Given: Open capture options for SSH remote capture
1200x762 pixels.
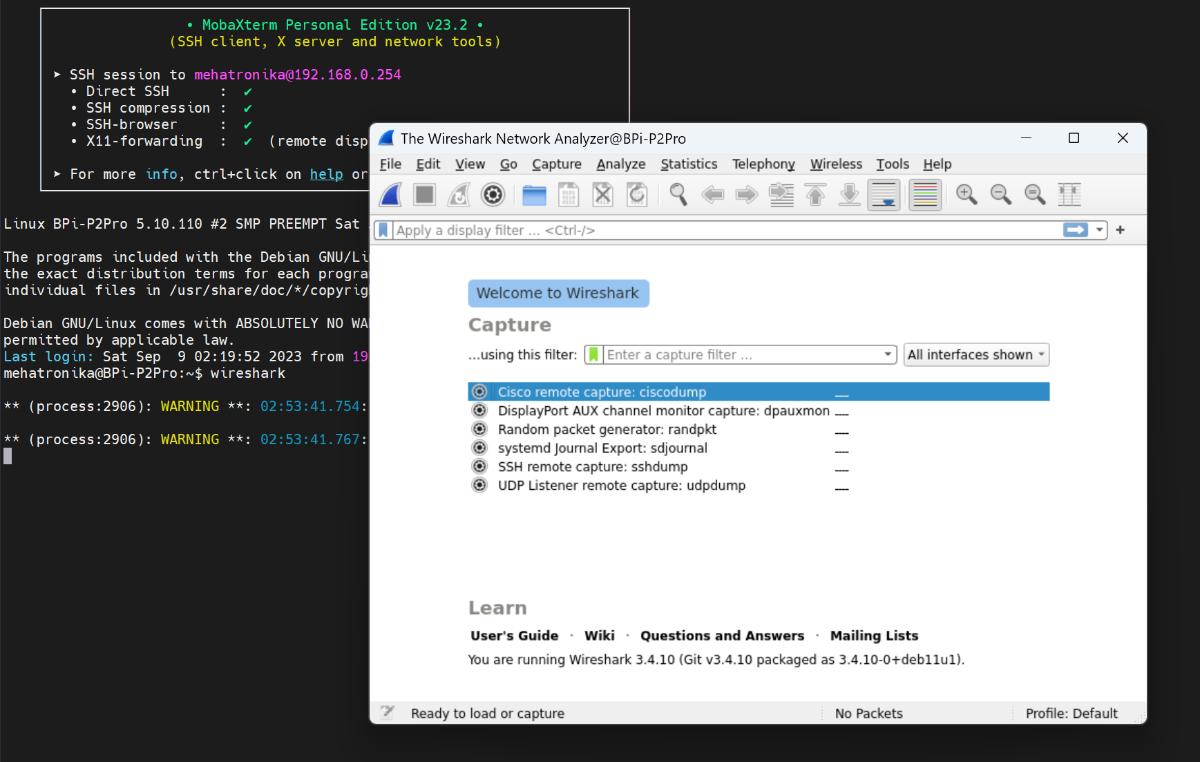Looking at the screenshot, I should (x=479, y=467).
